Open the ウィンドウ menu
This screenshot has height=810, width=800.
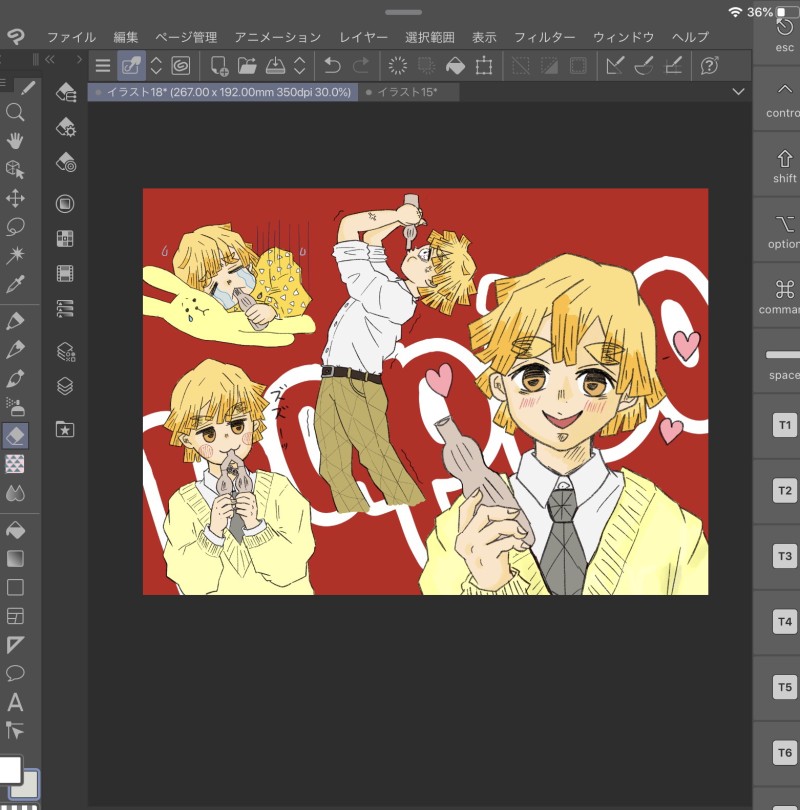click(x=623, y=37)
